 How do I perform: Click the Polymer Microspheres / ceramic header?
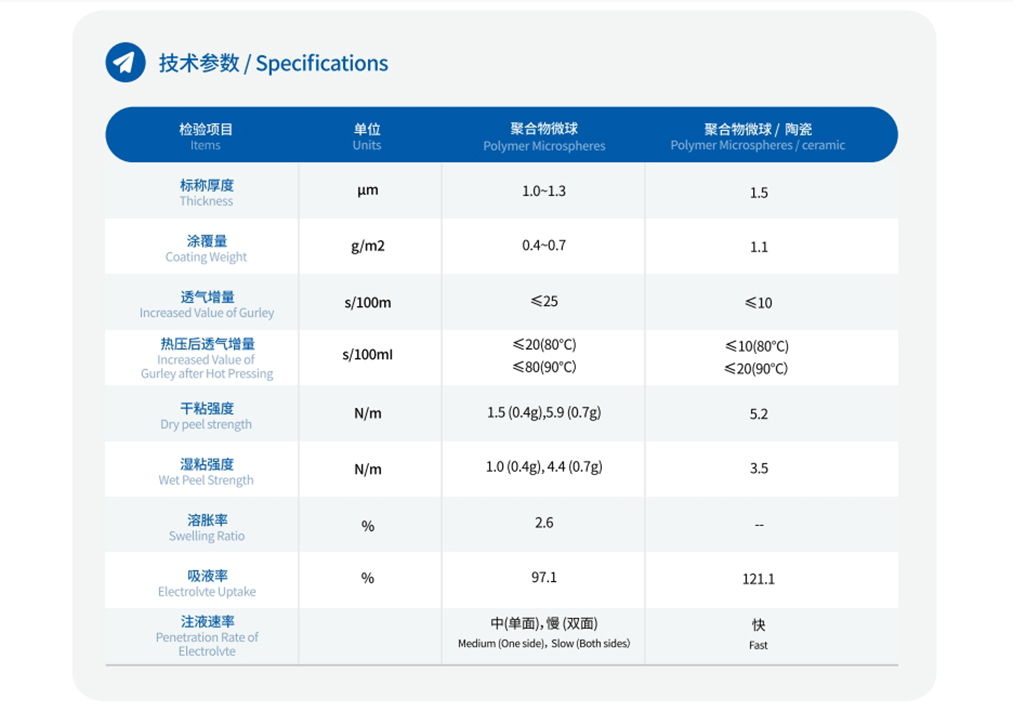click(x=758, y=136)
